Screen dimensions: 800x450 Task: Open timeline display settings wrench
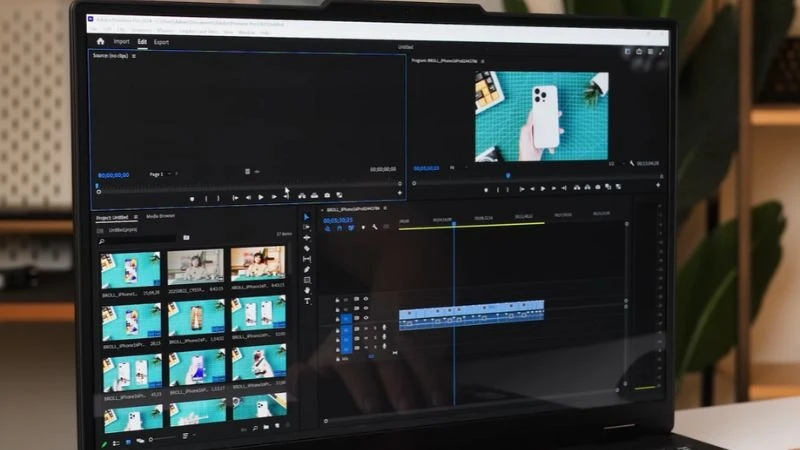coord(375,227)
